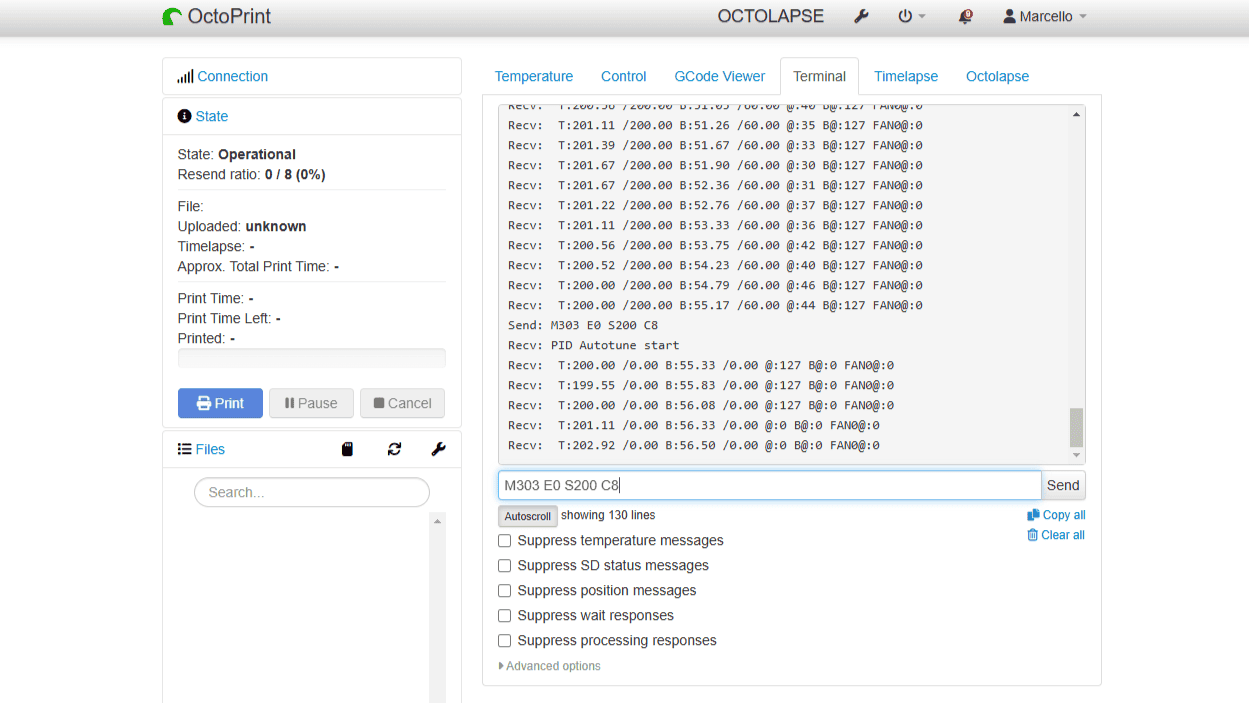This screenshot has height=703, width=1249.
Task: Check Suppress SD status messages
Action: pos(505,566)
